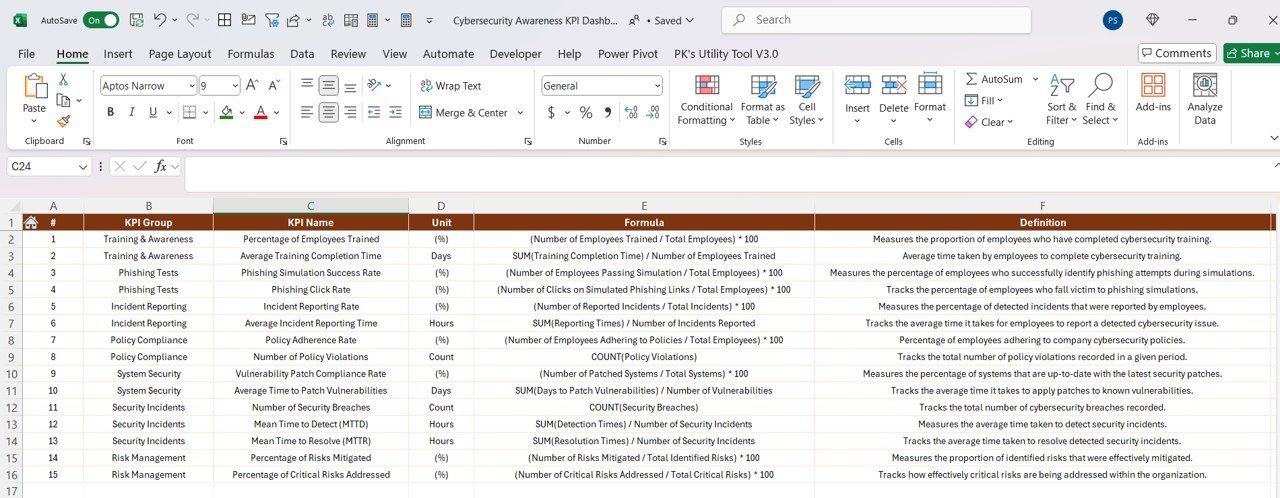Open the Font Color dropdown arrow
The image size is (1280, 498).
(x=276, y=112)
